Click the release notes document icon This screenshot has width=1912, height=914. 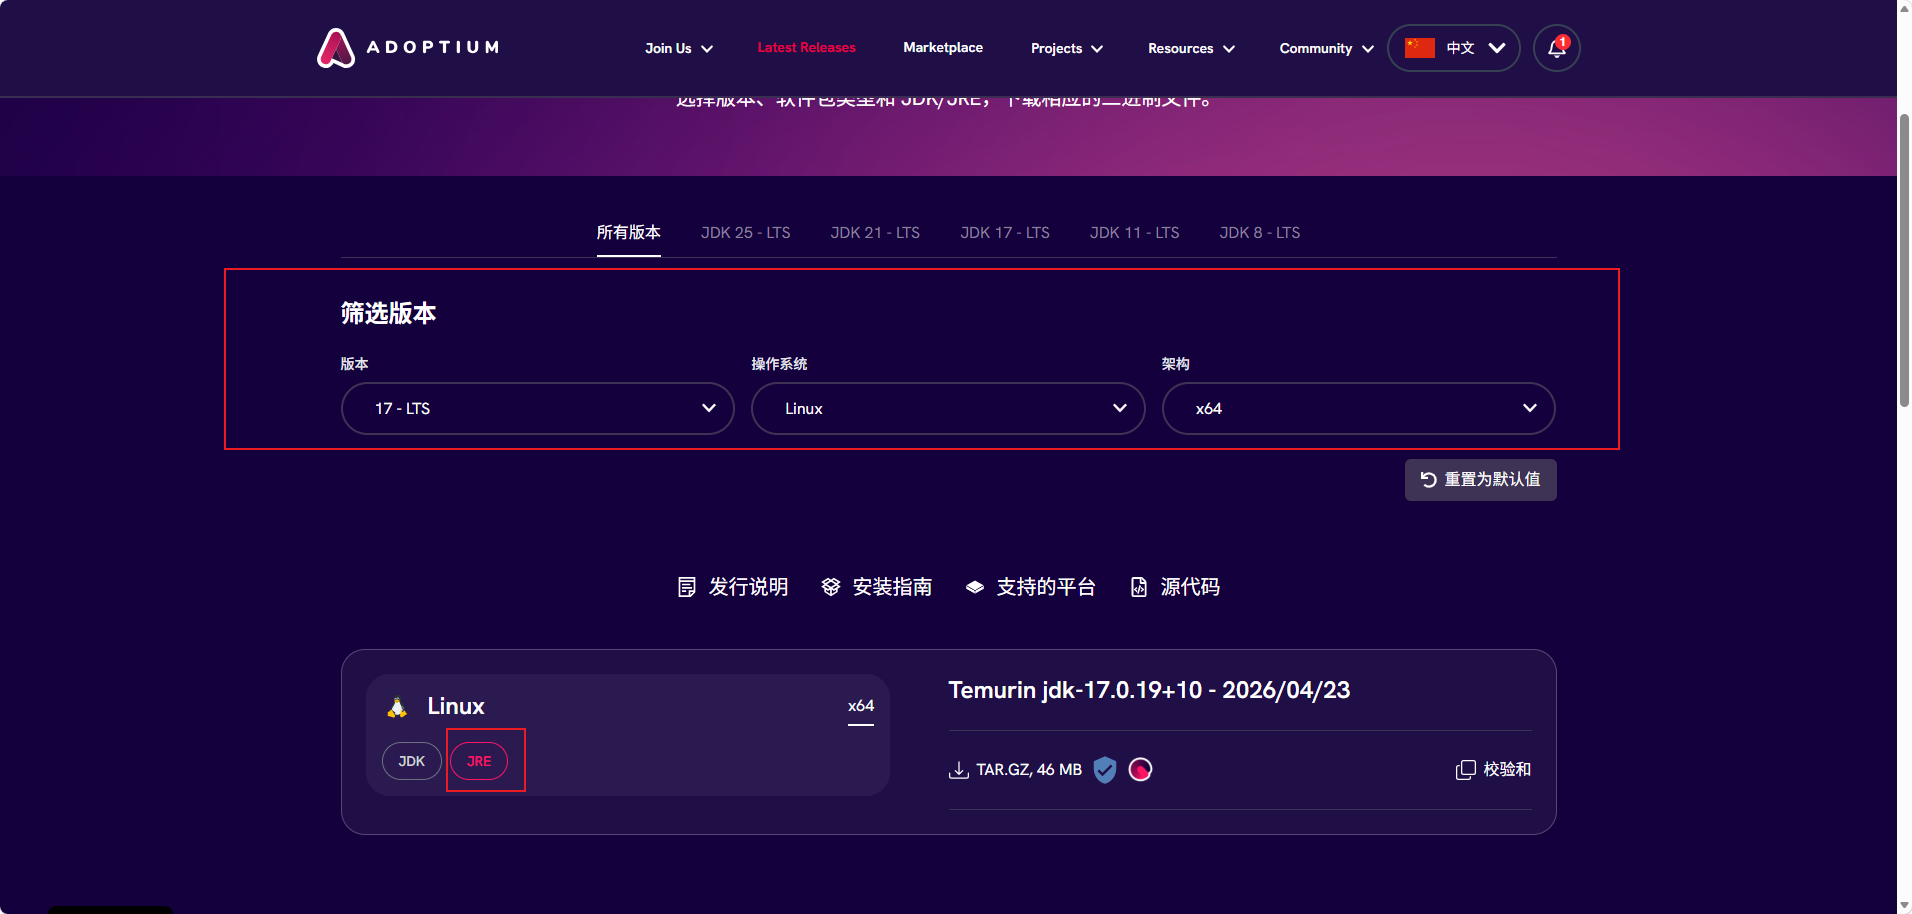(687, 587)
